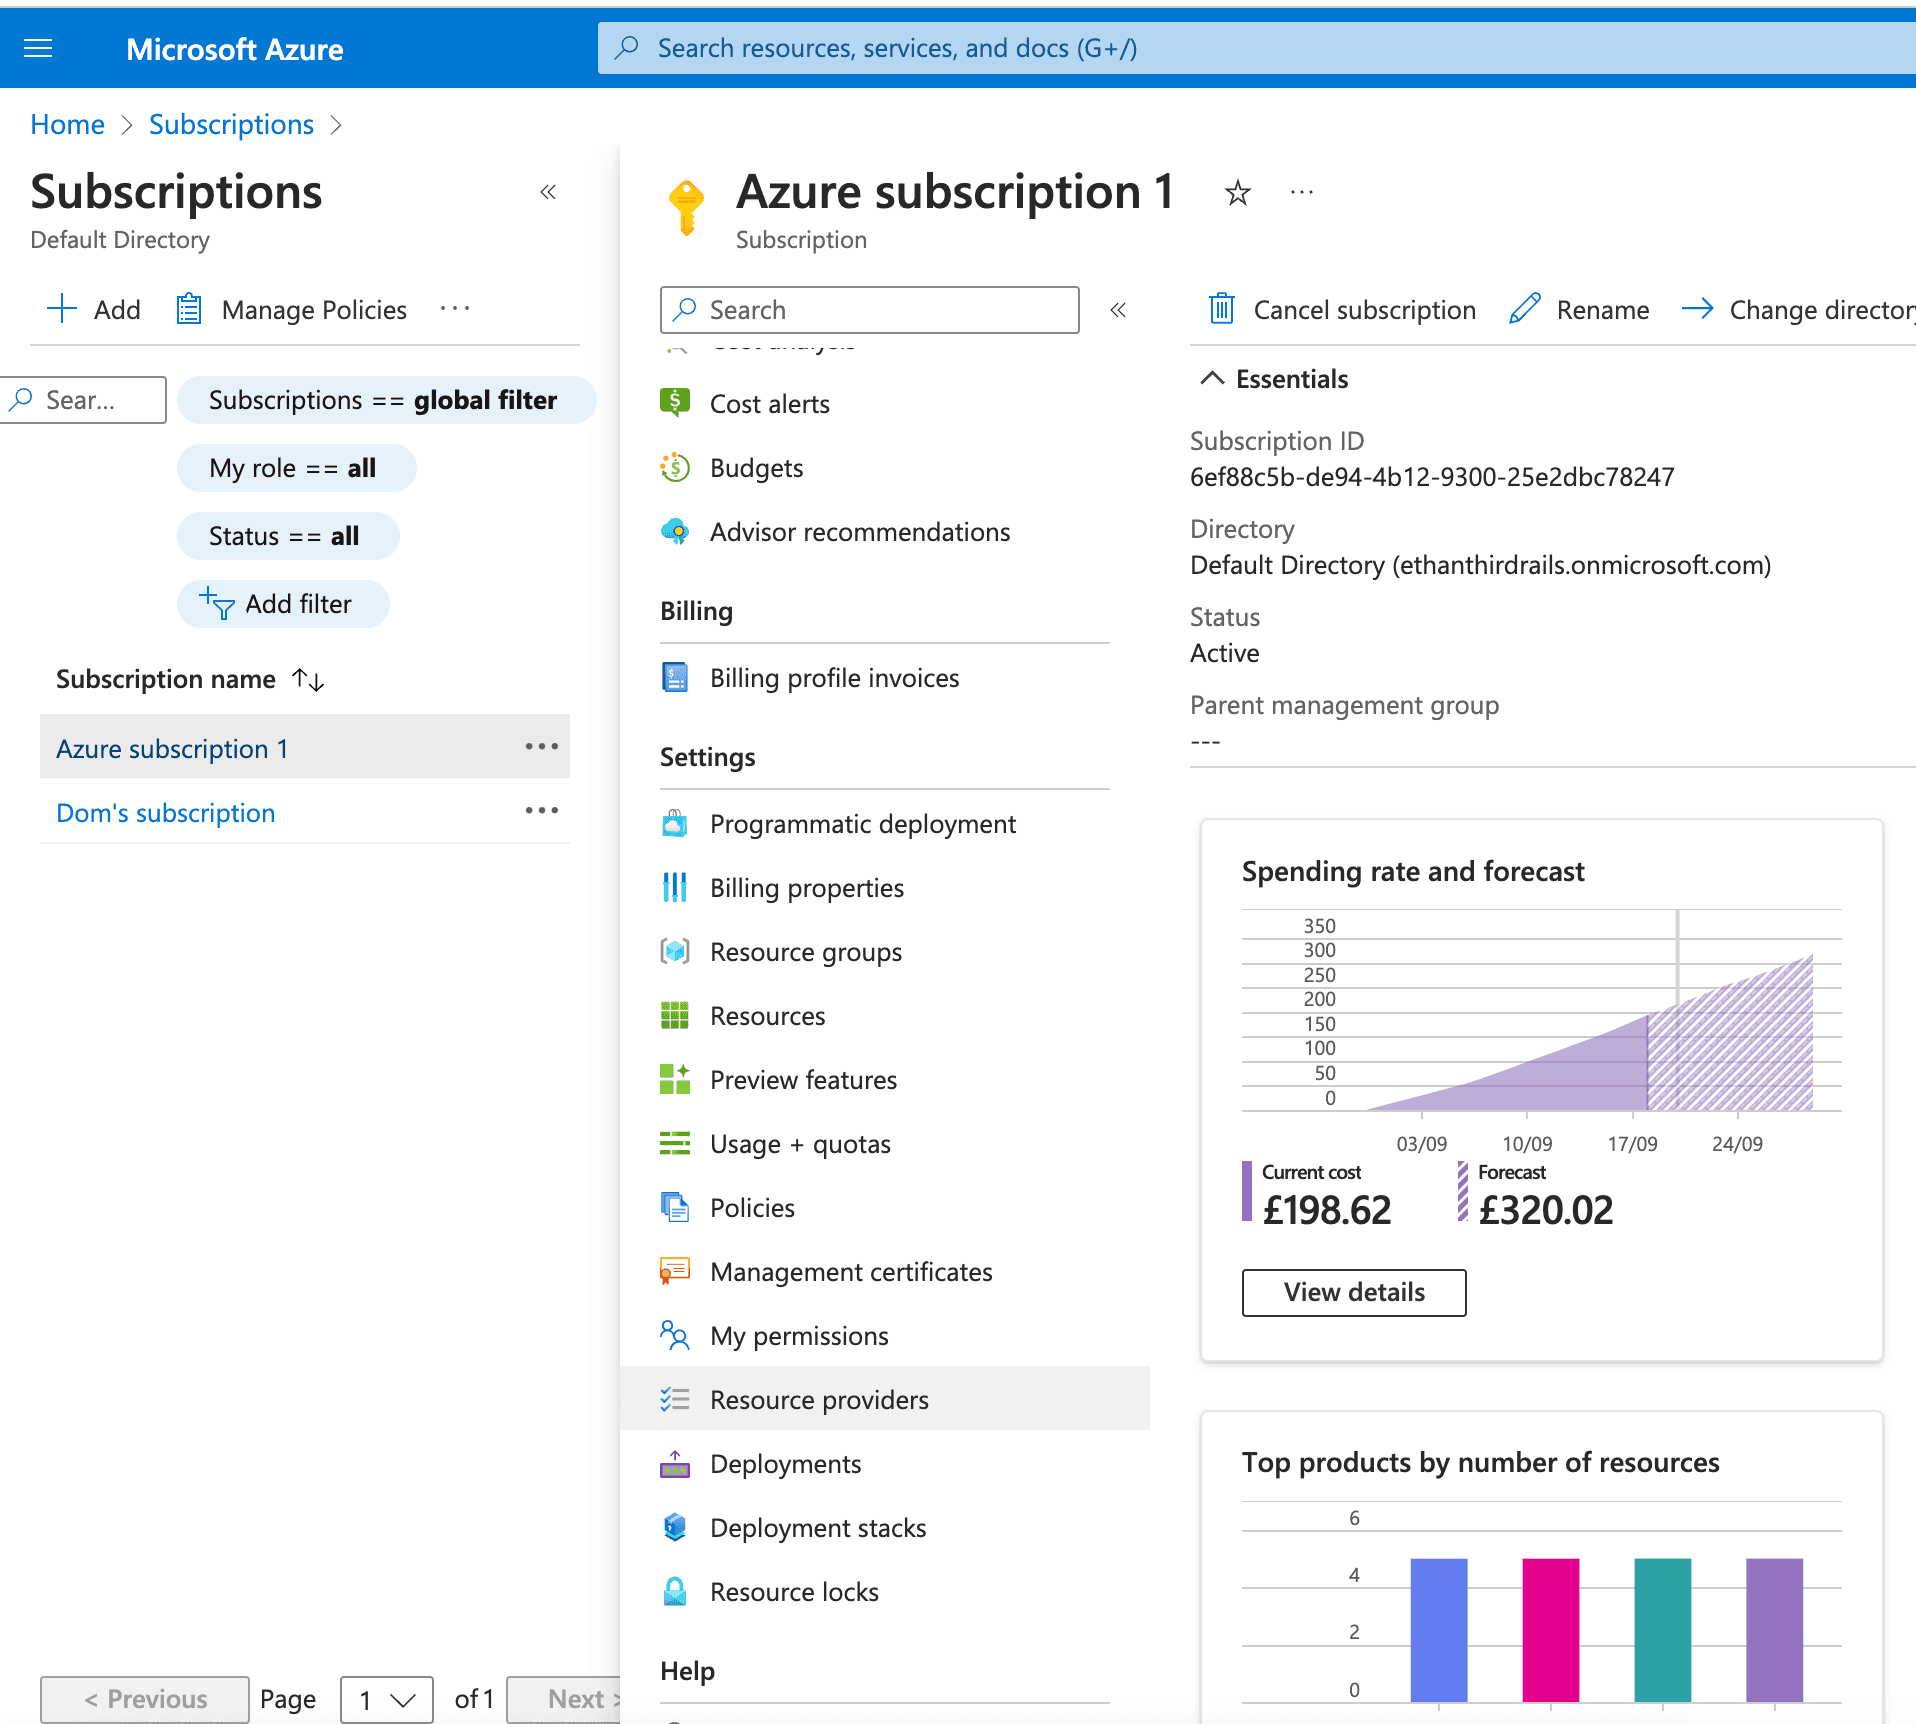Click the Resource locks padlock icon
Image resolution: width=1916 pixels, height=1724 pixels.
[x=675, y=1591]
